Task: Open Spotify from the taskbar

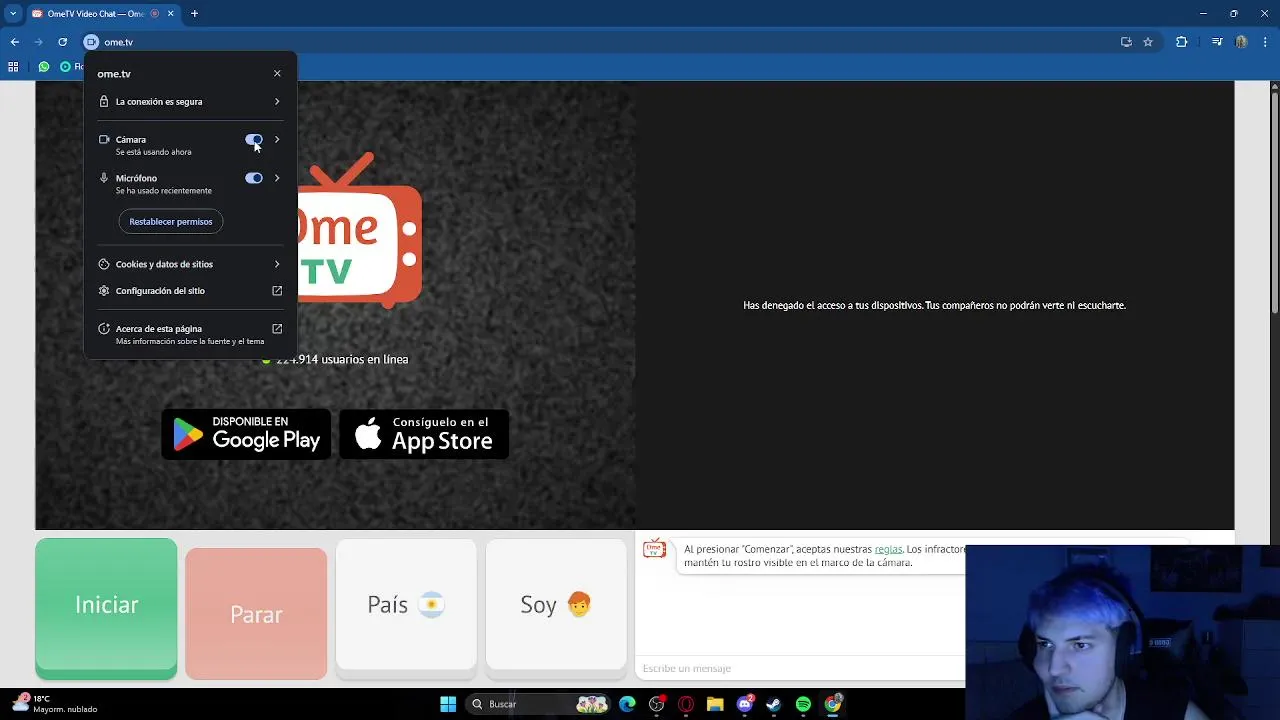Action: tap(803, 704)
